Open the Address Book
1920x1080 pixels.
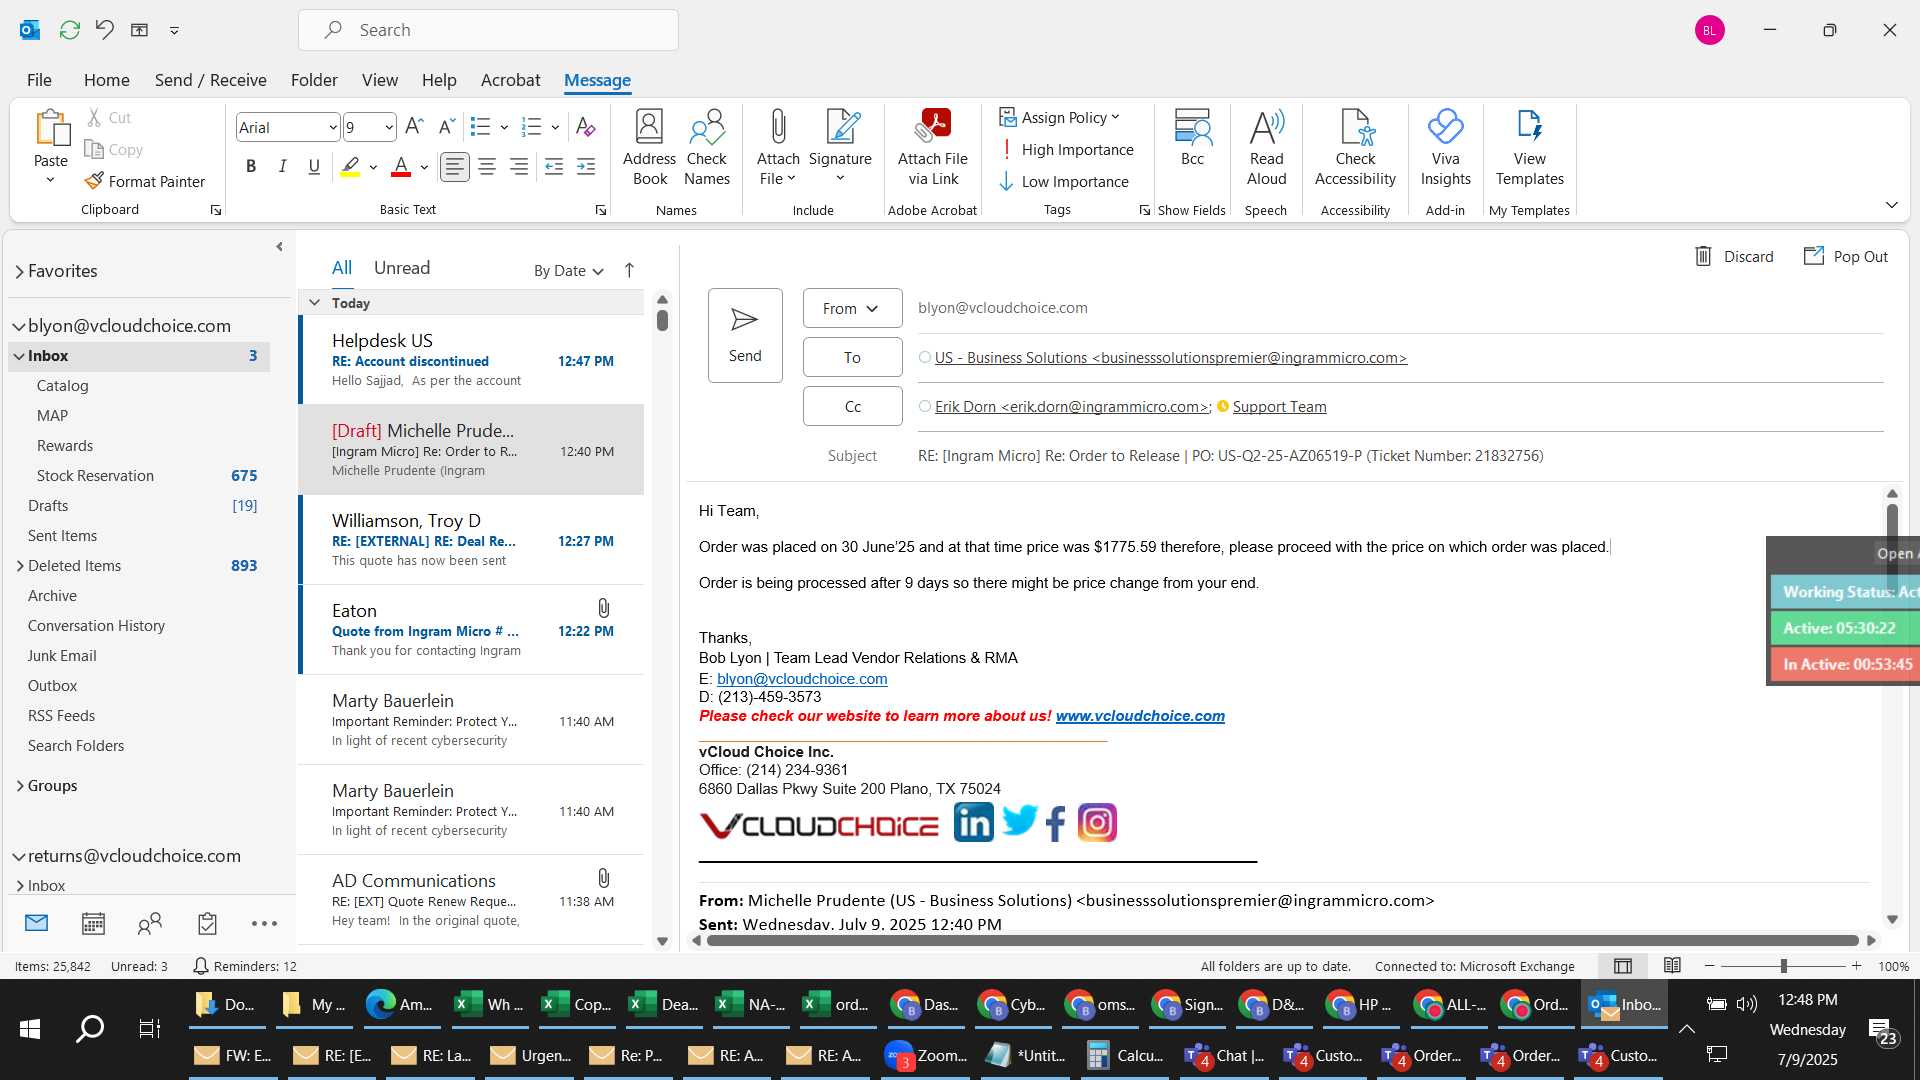tap(649, 148)
